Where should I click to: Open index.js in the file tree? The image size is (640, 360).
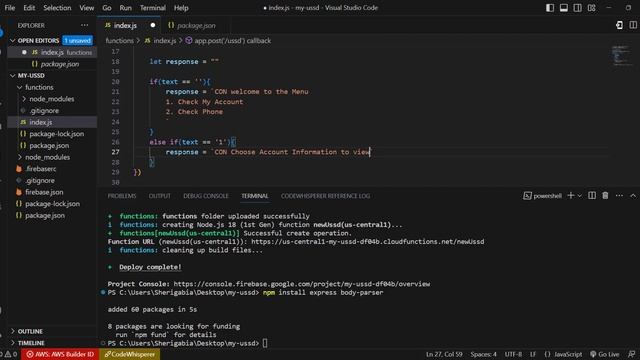click(x=52, y=122)
